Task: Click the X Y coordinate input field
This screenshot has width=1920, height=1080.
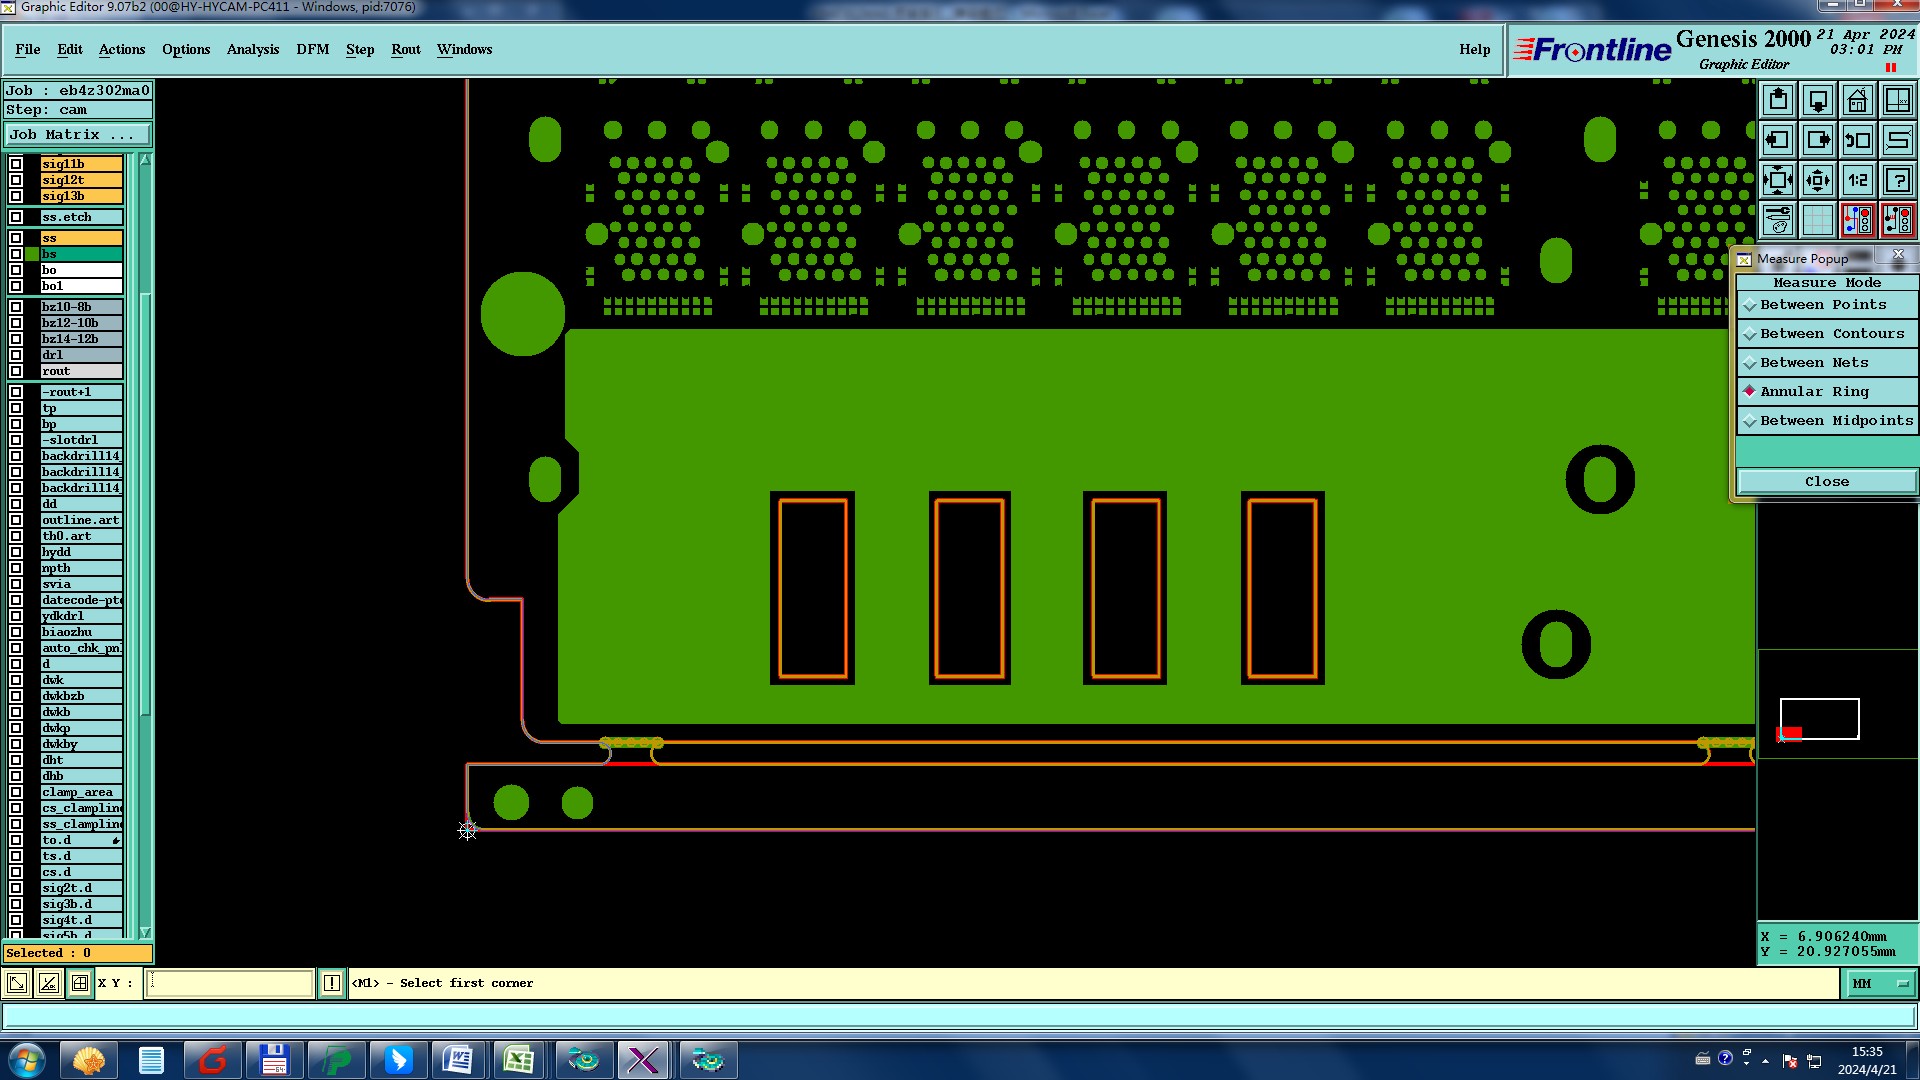Action: (x=229, y=984)
